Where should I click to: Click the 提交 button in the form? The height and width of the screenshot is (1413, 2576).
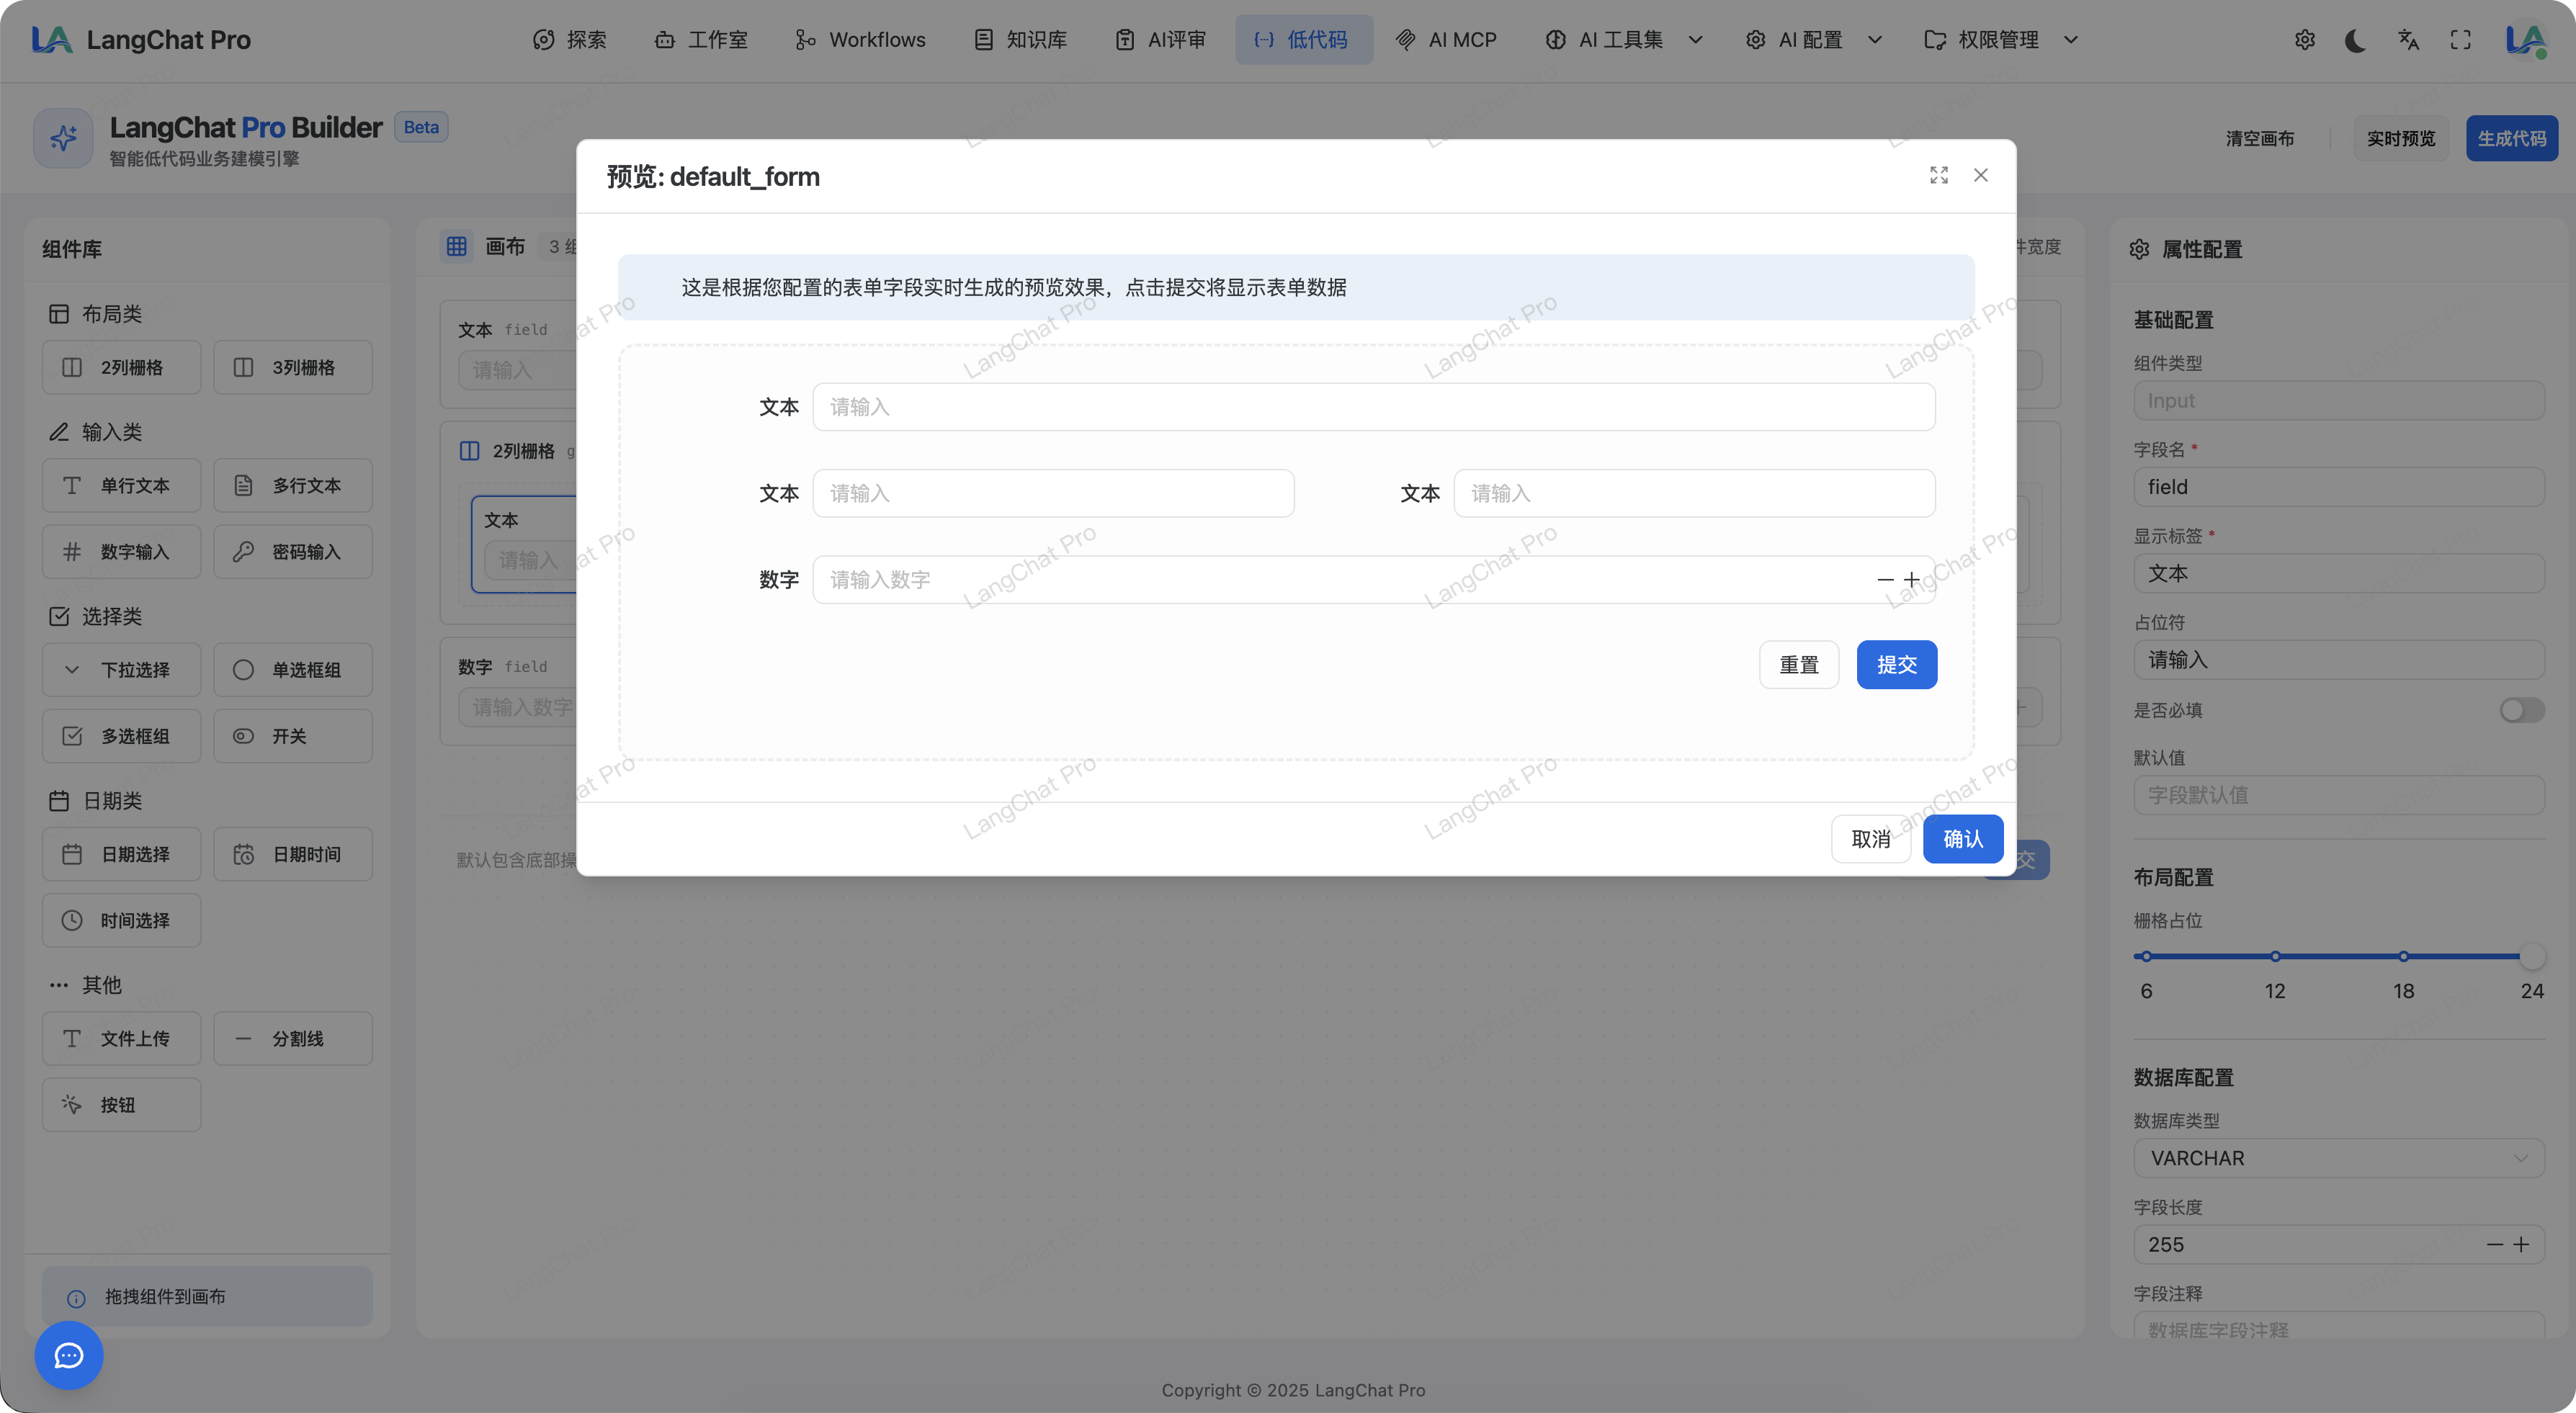tap(1896, 665)
